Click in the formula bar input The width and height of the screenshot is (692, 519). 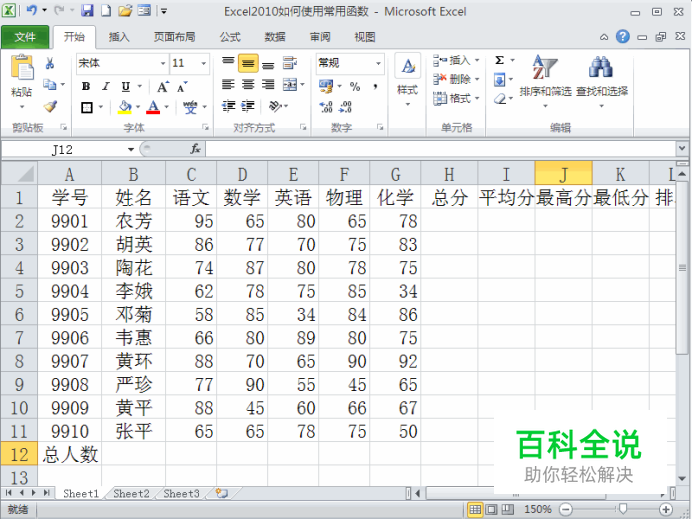[440, 149]
